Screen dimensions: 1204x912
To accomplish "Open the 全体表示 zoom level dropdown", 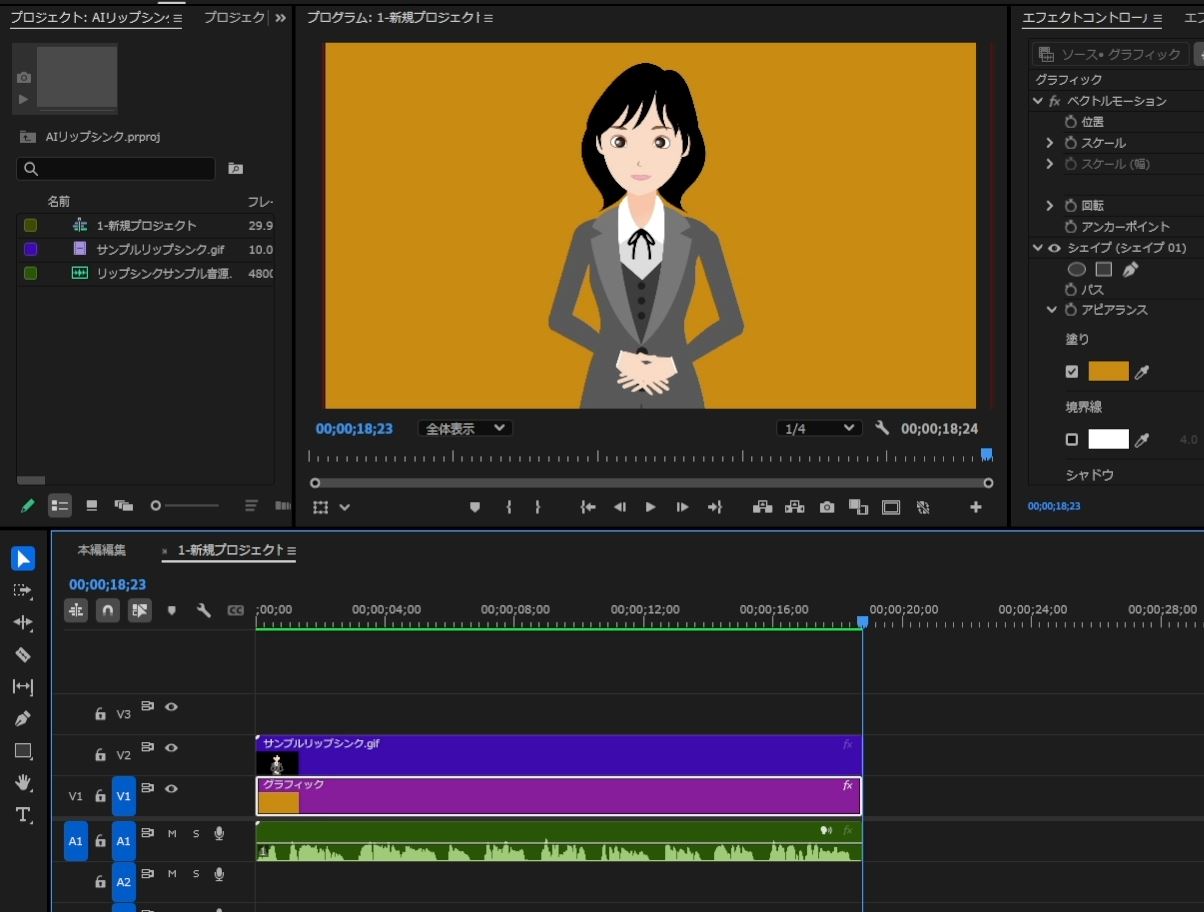I will (x=464, y=428).
